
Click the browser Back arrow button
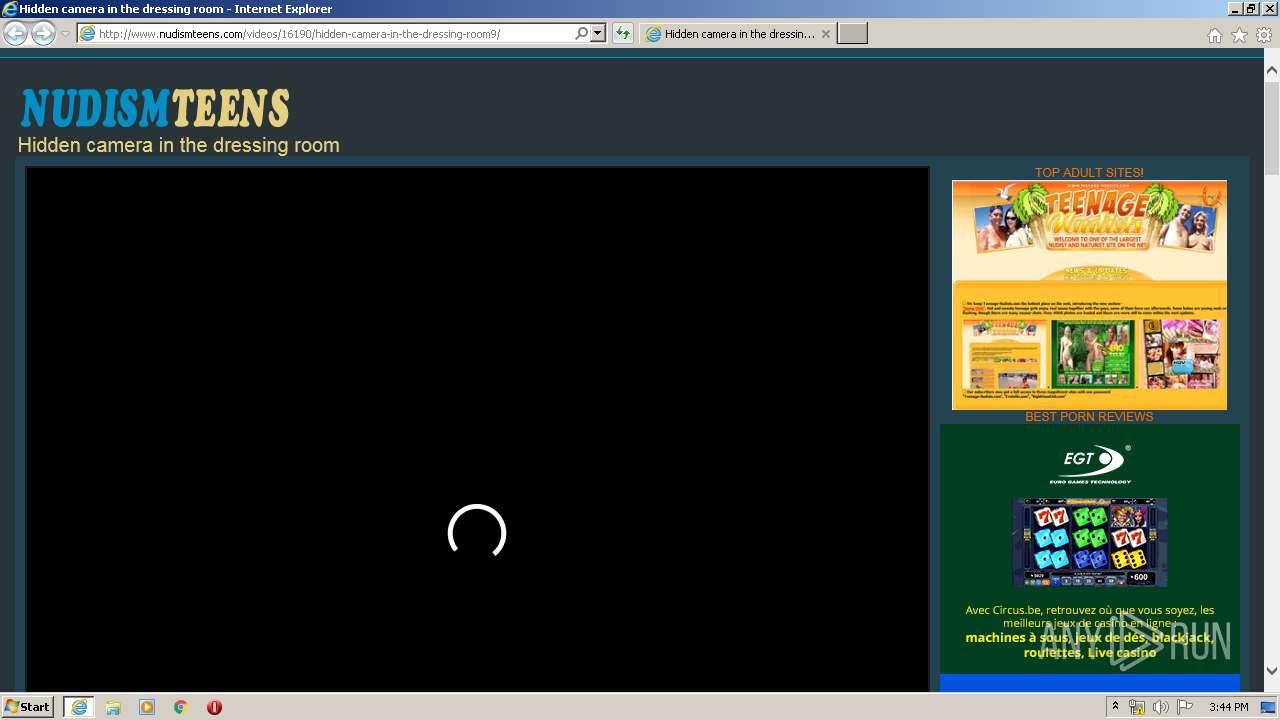[x=15, y=34]
